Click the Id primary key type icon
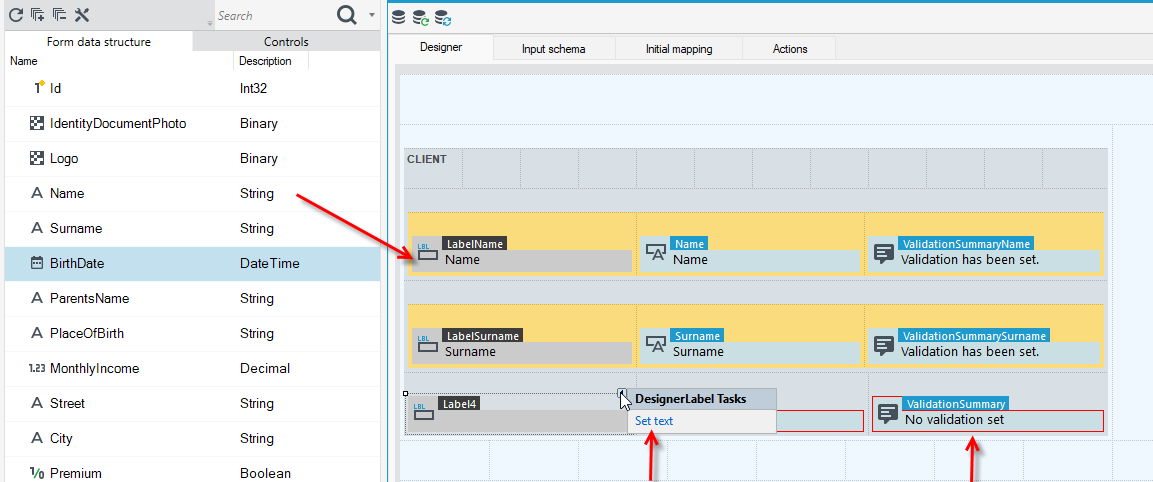 pyautogui.click(x=39, y=88)
